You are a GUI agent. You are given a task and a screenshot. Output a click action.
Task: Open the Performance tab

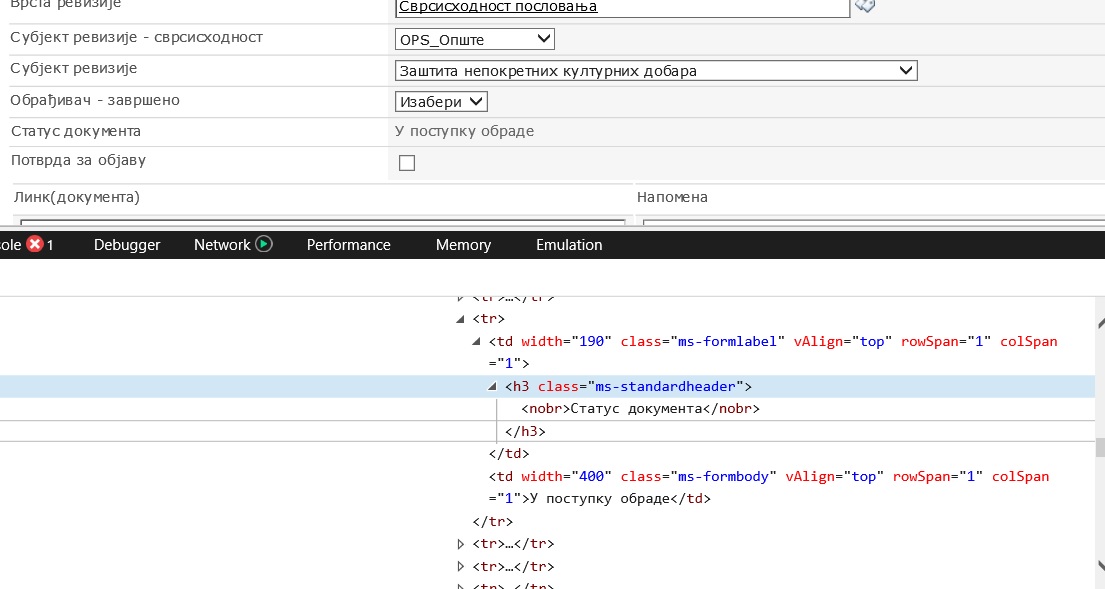tap(348, 244)
